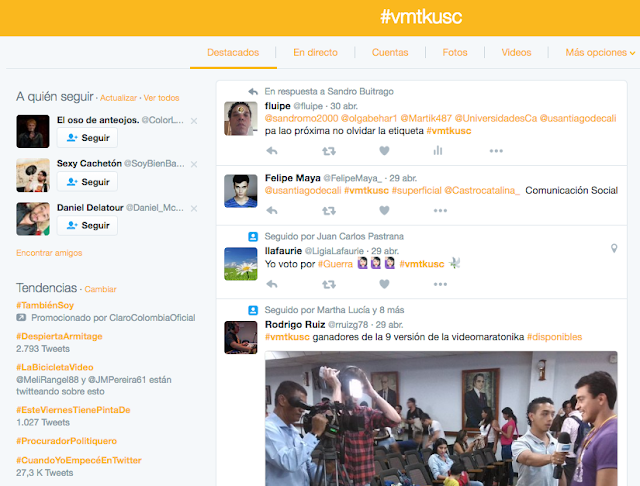This screenshot has height=486, width=640.
Task: Click 'Promocionado por ClaroColombiaOficial' text
Action: [x=113, y=318]
